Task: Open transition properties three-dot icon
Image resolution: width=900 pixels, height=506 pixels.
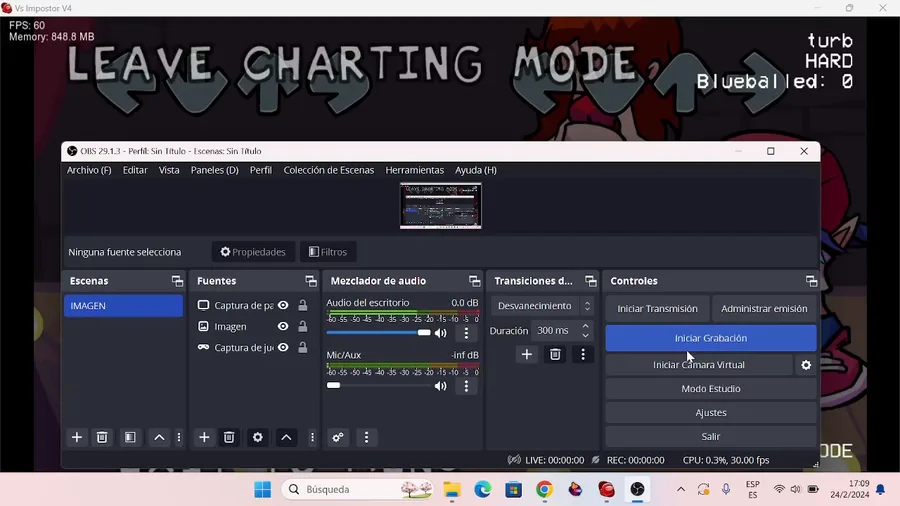Action: tap(583, 355)
